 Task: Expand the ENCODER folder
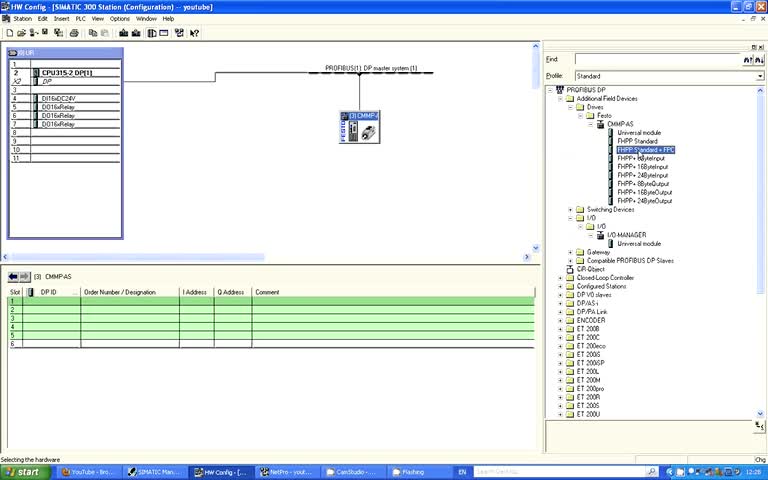click(560, 320)
